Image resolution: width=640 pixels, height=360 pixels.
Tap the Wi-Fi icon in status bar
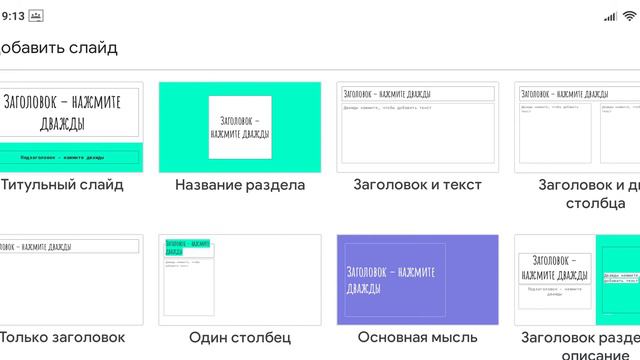[x=630, y=16]
